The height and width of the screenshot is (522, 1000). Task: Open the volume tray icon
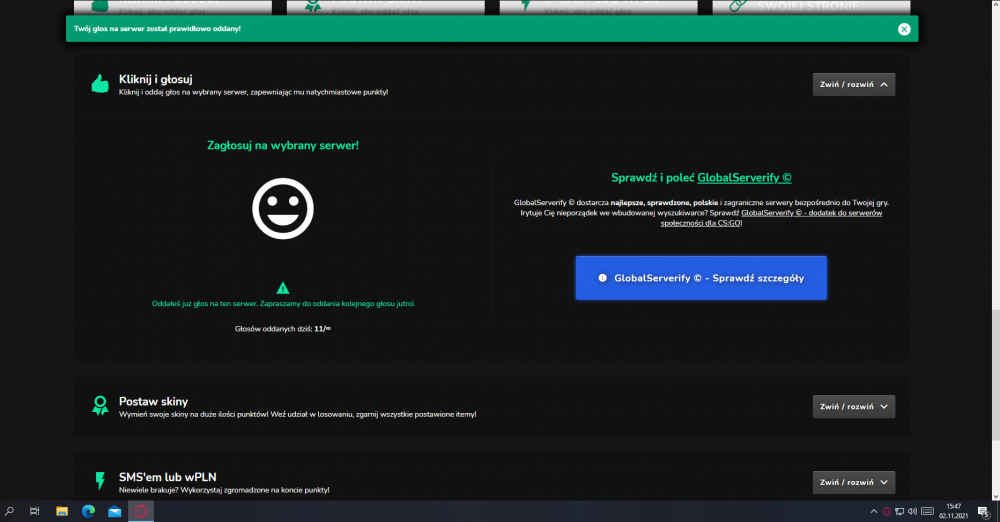(x=912, y=511)
